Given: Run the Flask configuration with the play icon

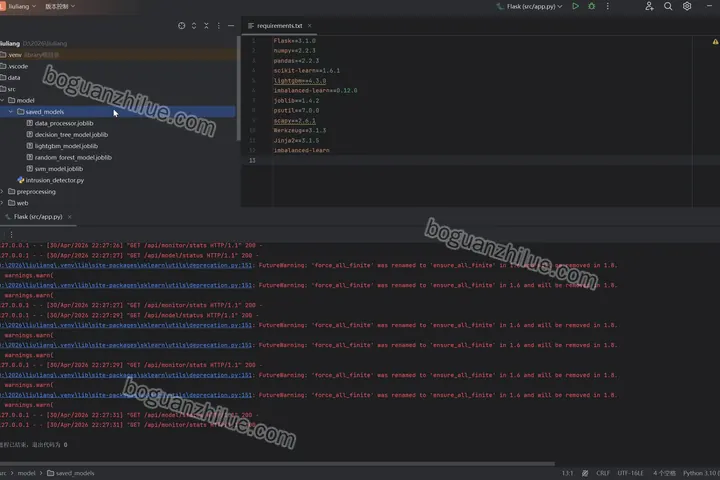Looking at the screenshot, I should click(575, 6).
